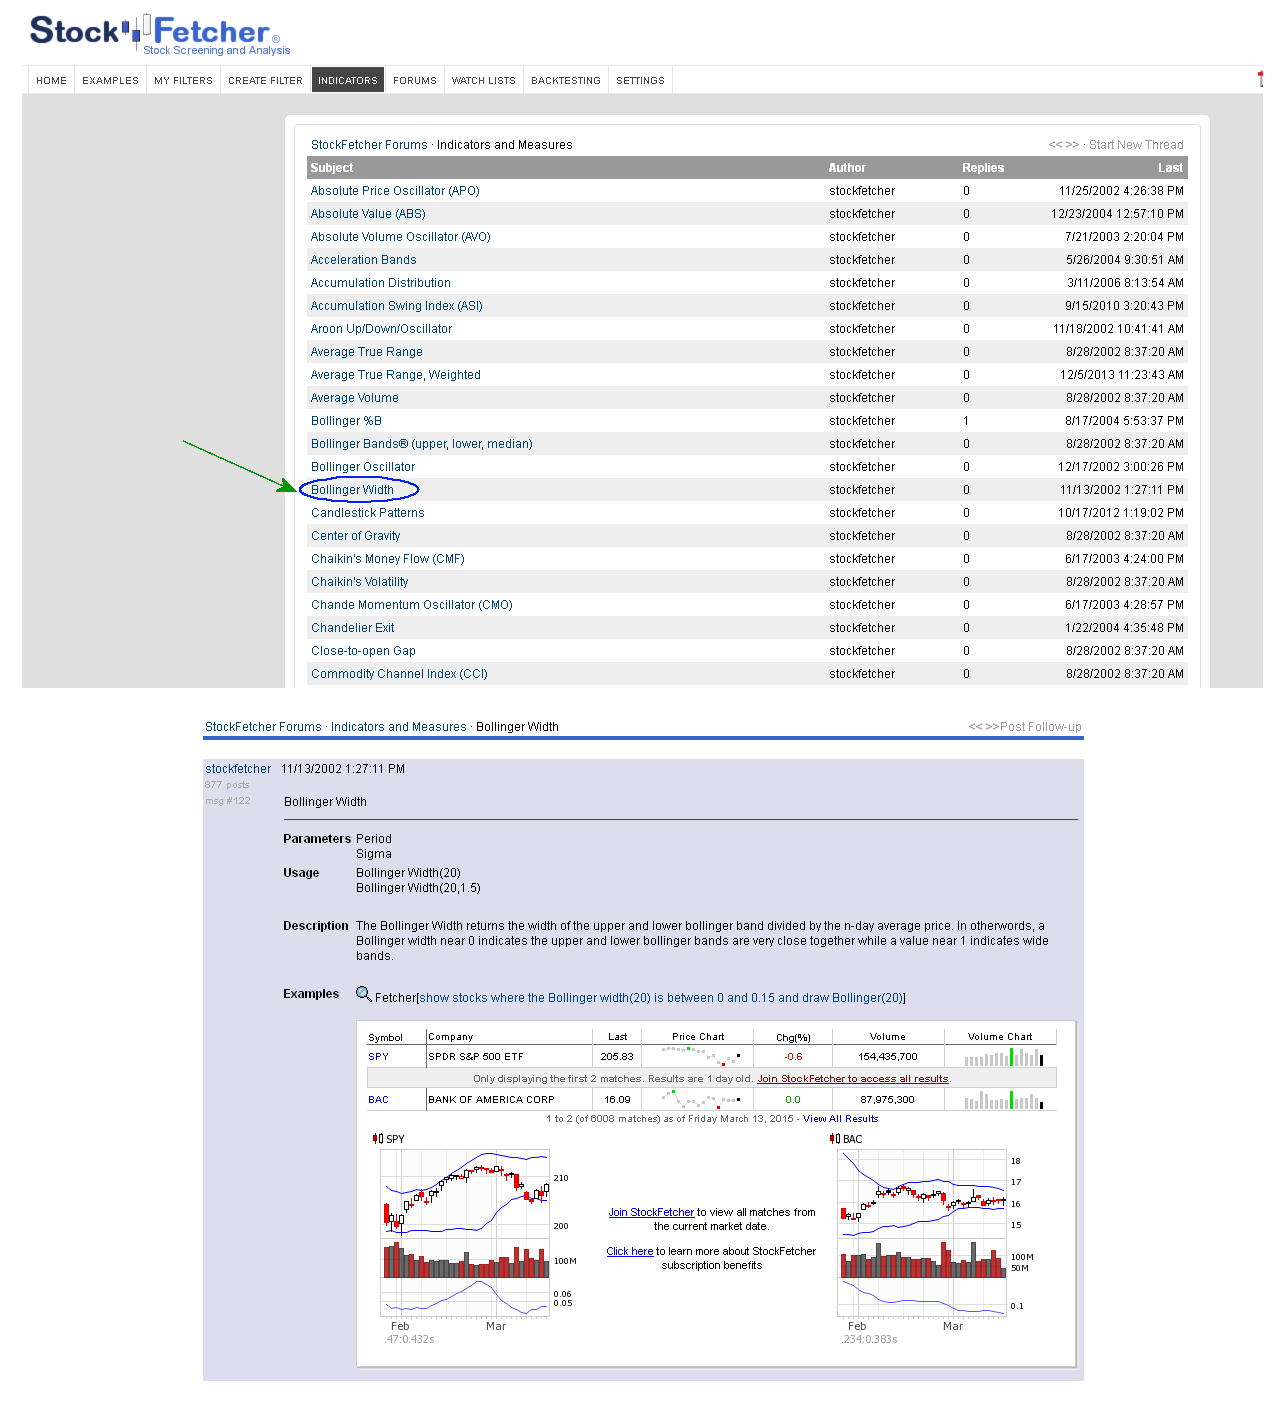Click the candlestick icon beside SPY chart title
1276x1401 pixels.
[378, 1138]
